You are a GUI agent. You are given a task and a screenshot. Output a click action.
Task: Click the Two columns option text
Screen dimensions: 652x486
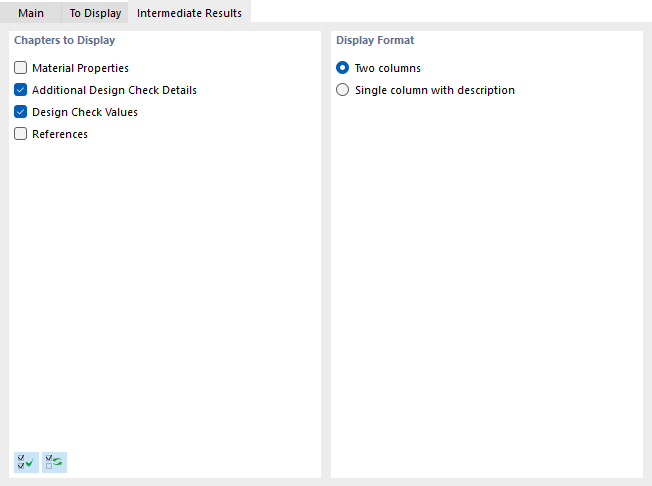click(x=388, y=68)
